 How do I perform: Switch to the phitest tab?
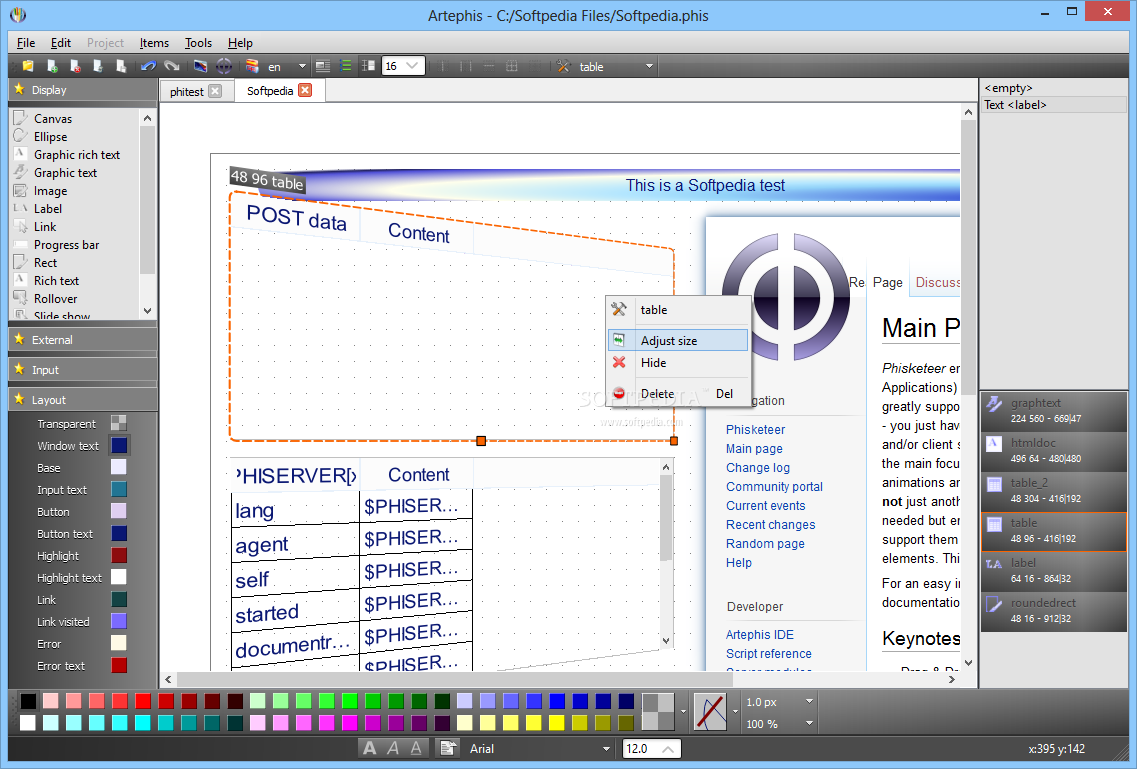(186, 91)
